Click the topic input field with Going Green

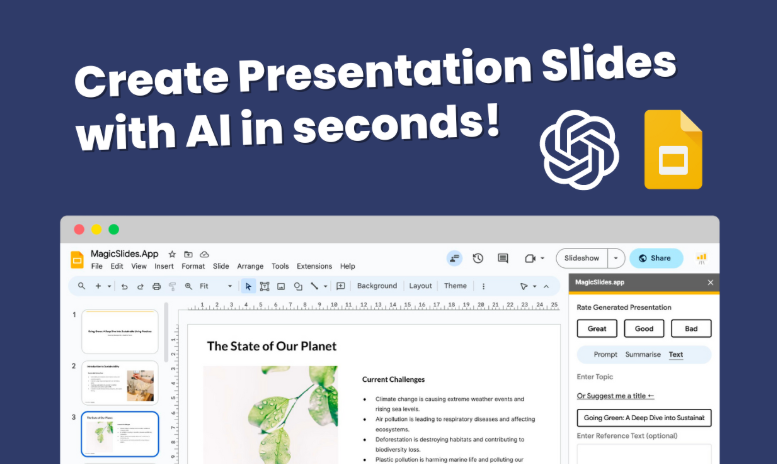[x=644, y=417]
